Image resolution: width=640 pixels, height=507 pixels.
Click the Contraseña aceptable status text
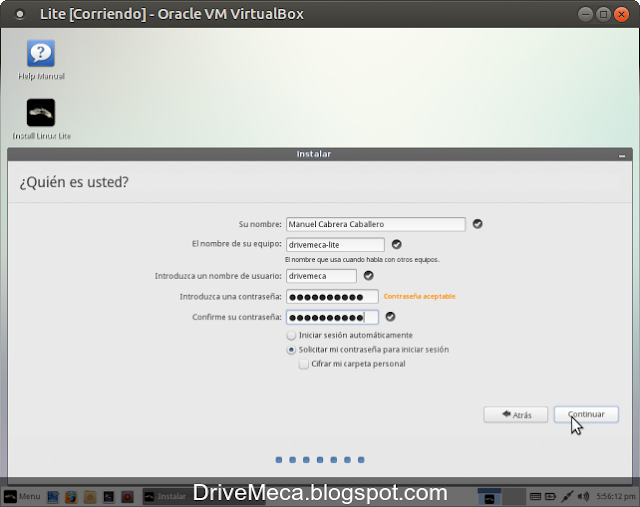point(419,296)
